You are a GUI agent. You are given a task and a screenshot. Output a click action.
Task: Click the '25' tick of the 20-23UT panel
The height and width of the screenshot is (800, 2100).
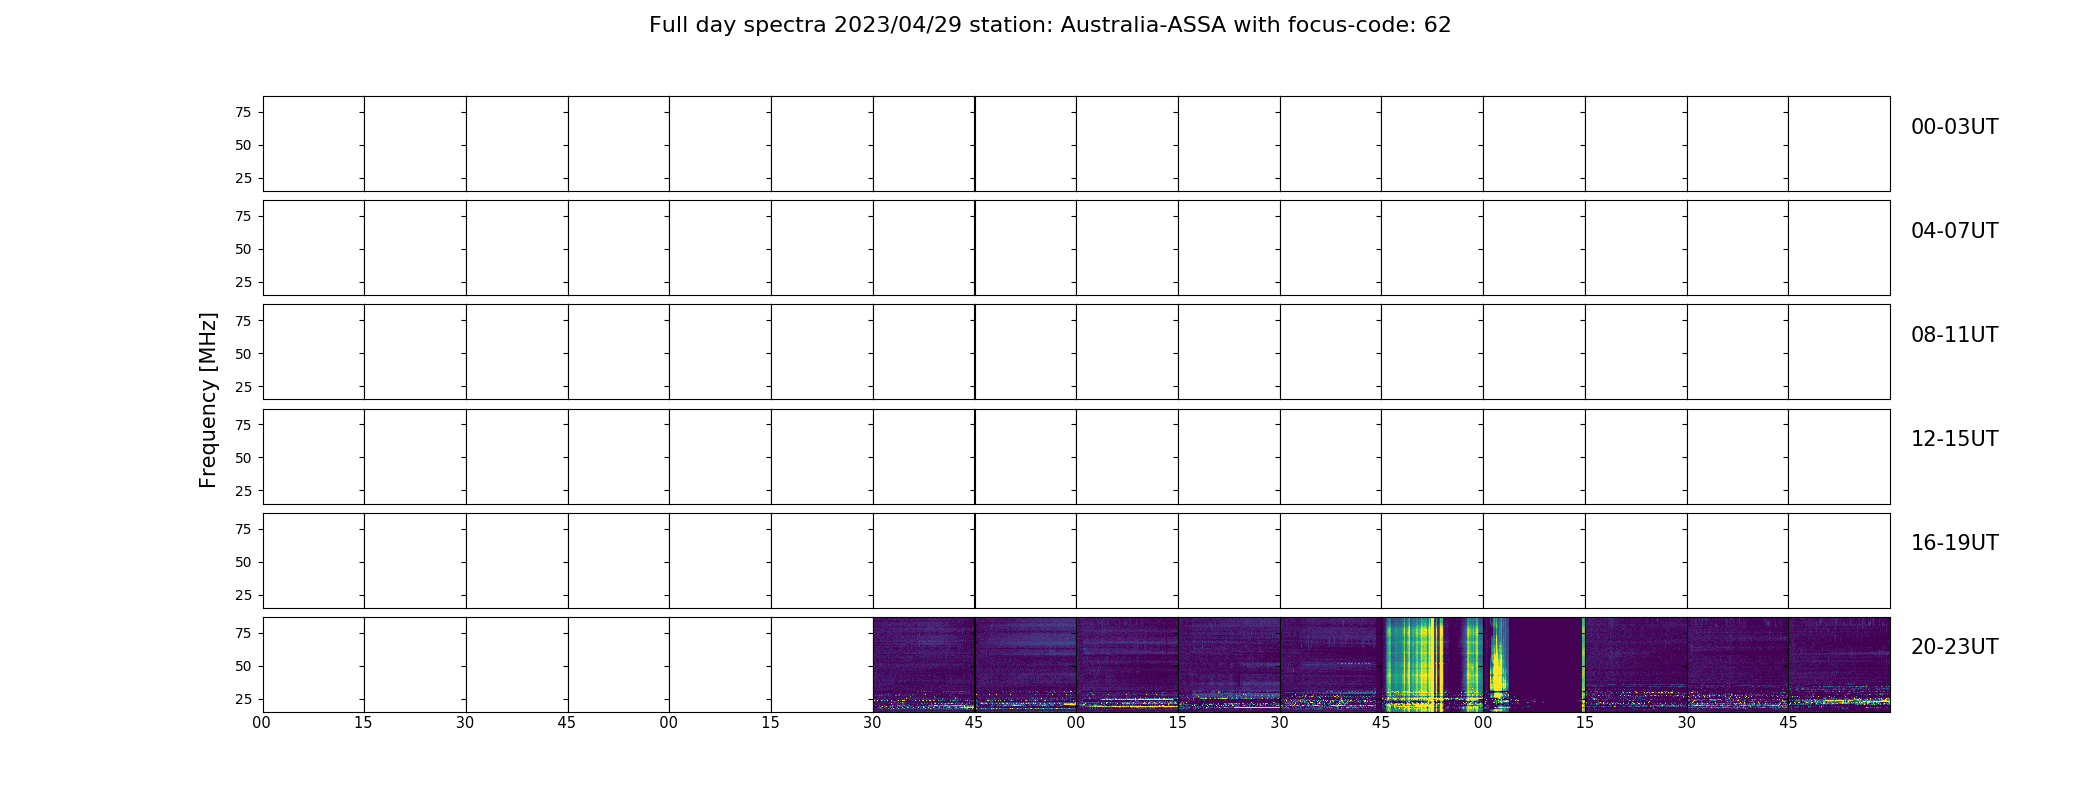click(243, 699)
